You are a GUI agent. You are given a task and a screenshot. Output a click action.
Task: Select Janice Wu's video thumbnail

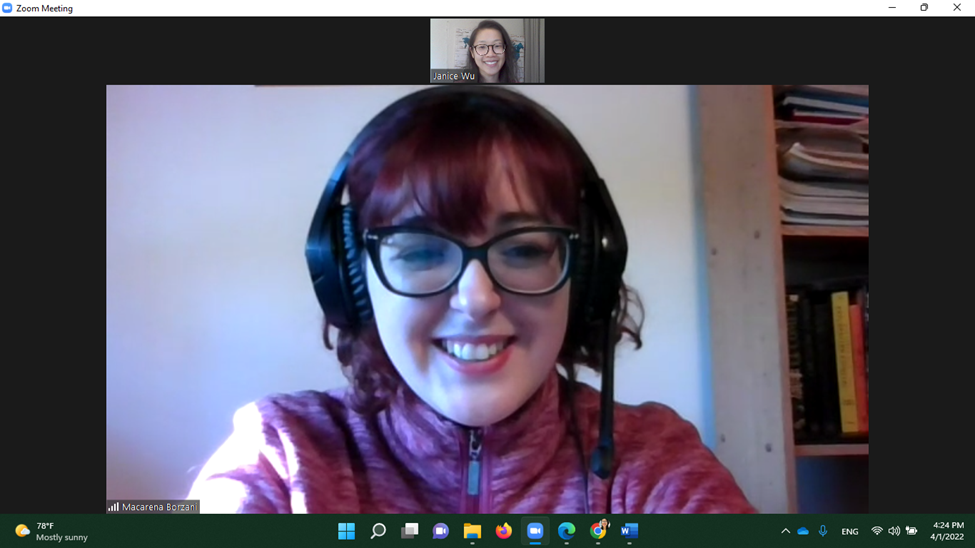tap(487, 50)
